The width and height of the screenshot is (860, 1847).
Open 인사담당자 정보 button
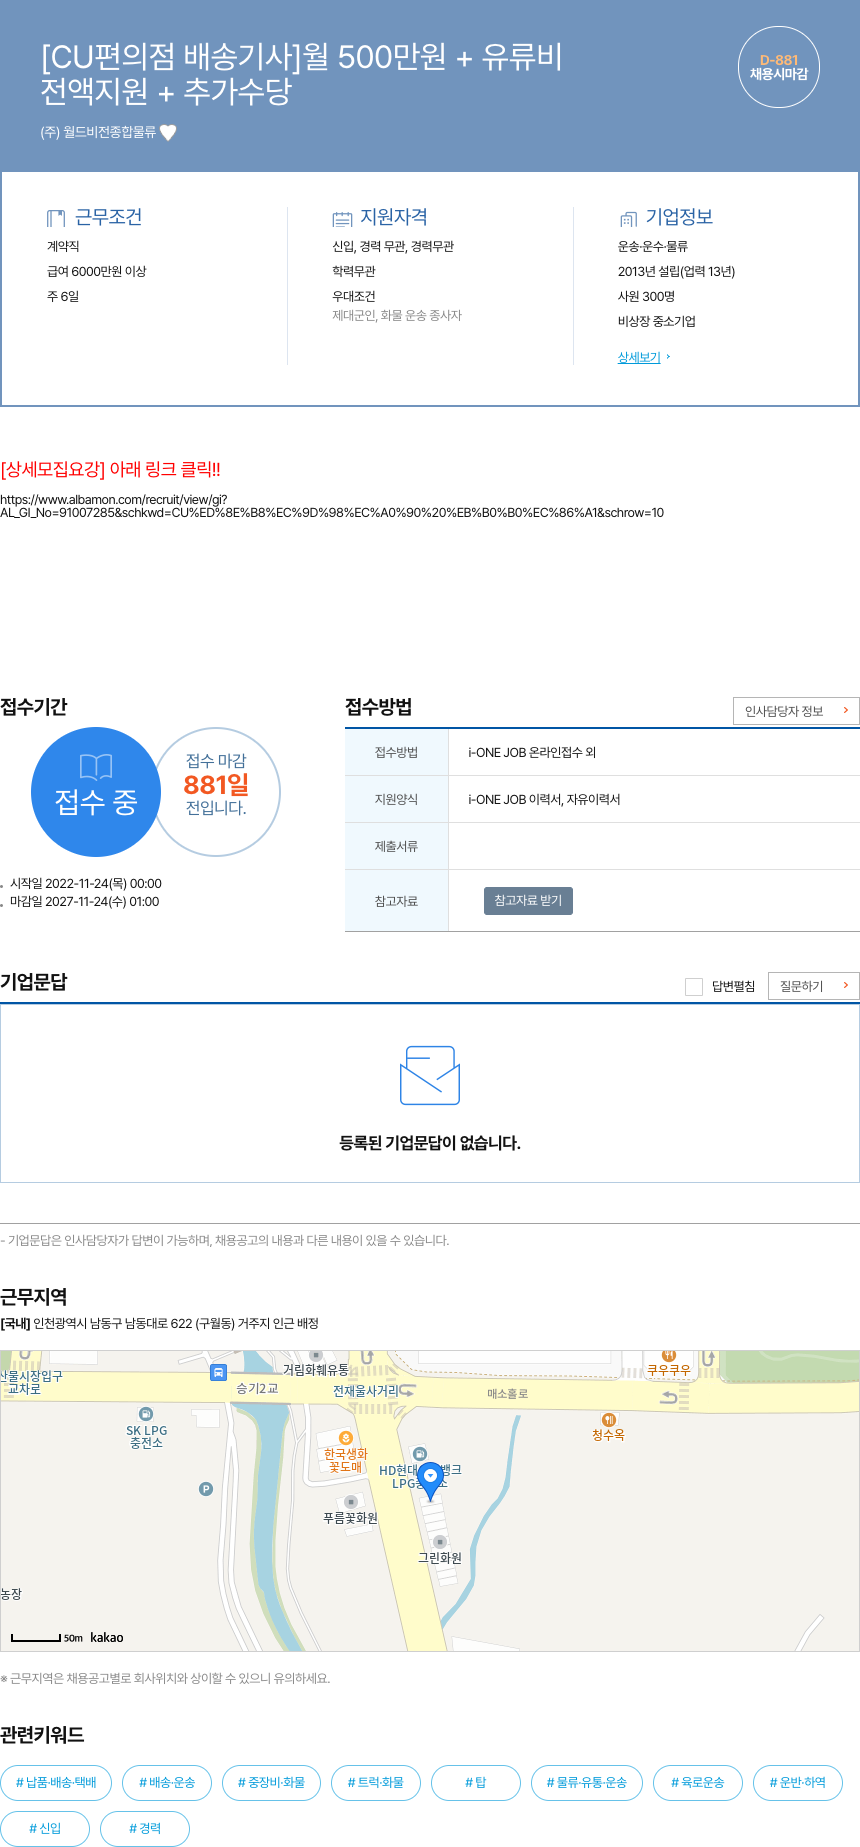click(796, 711)
